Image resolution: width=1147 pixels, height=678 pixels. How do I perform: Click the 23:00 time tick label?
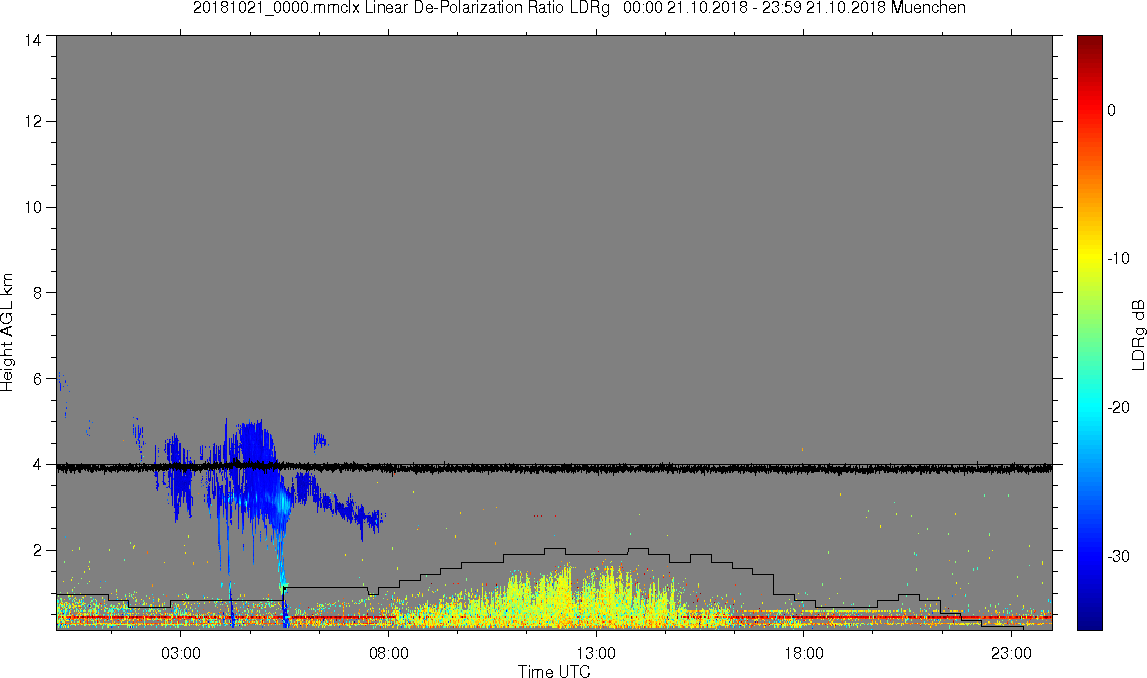click(x=1011, y=653)
